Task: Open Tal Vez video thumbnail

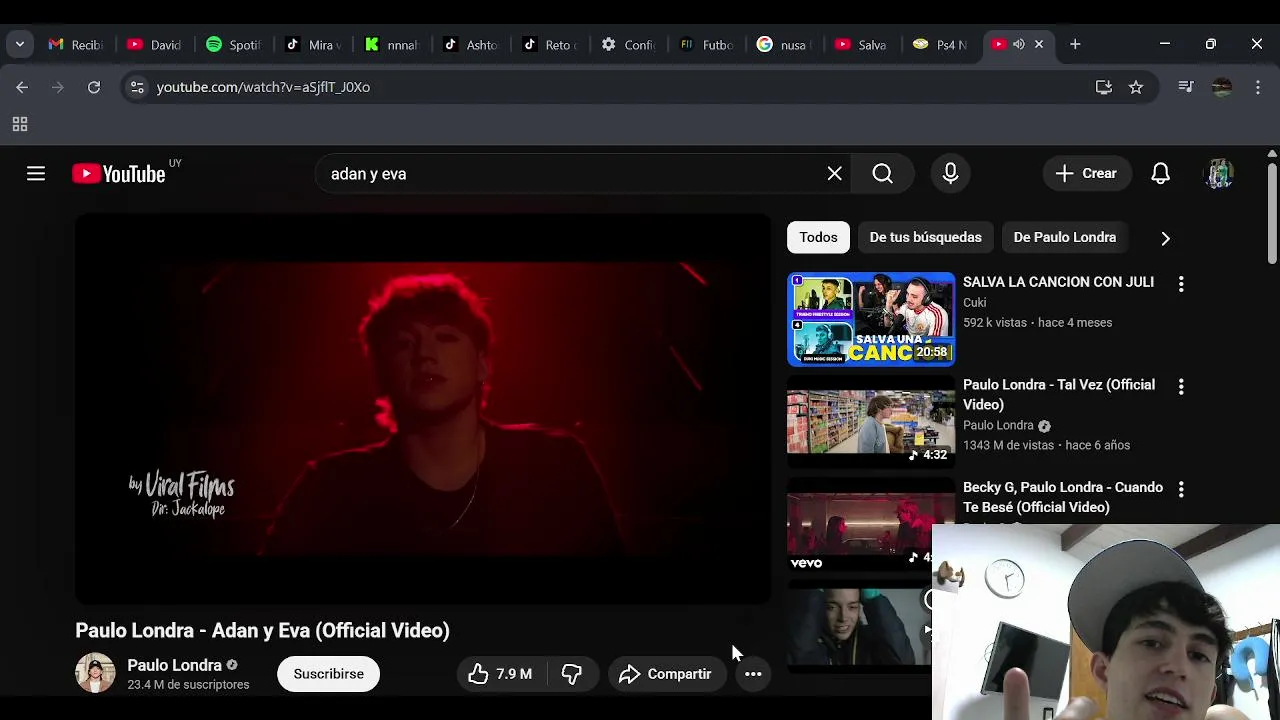Action: (871, 421)
